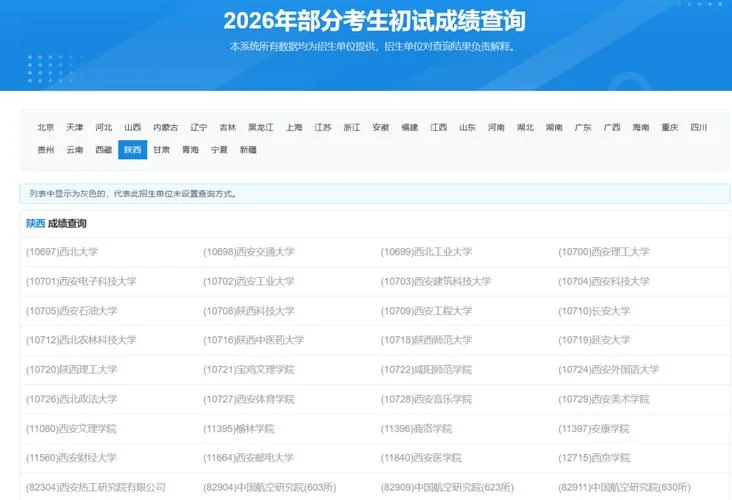732x500 pixels.
Task: Open the 浙江 province tab
Action: tap(352, 127)
